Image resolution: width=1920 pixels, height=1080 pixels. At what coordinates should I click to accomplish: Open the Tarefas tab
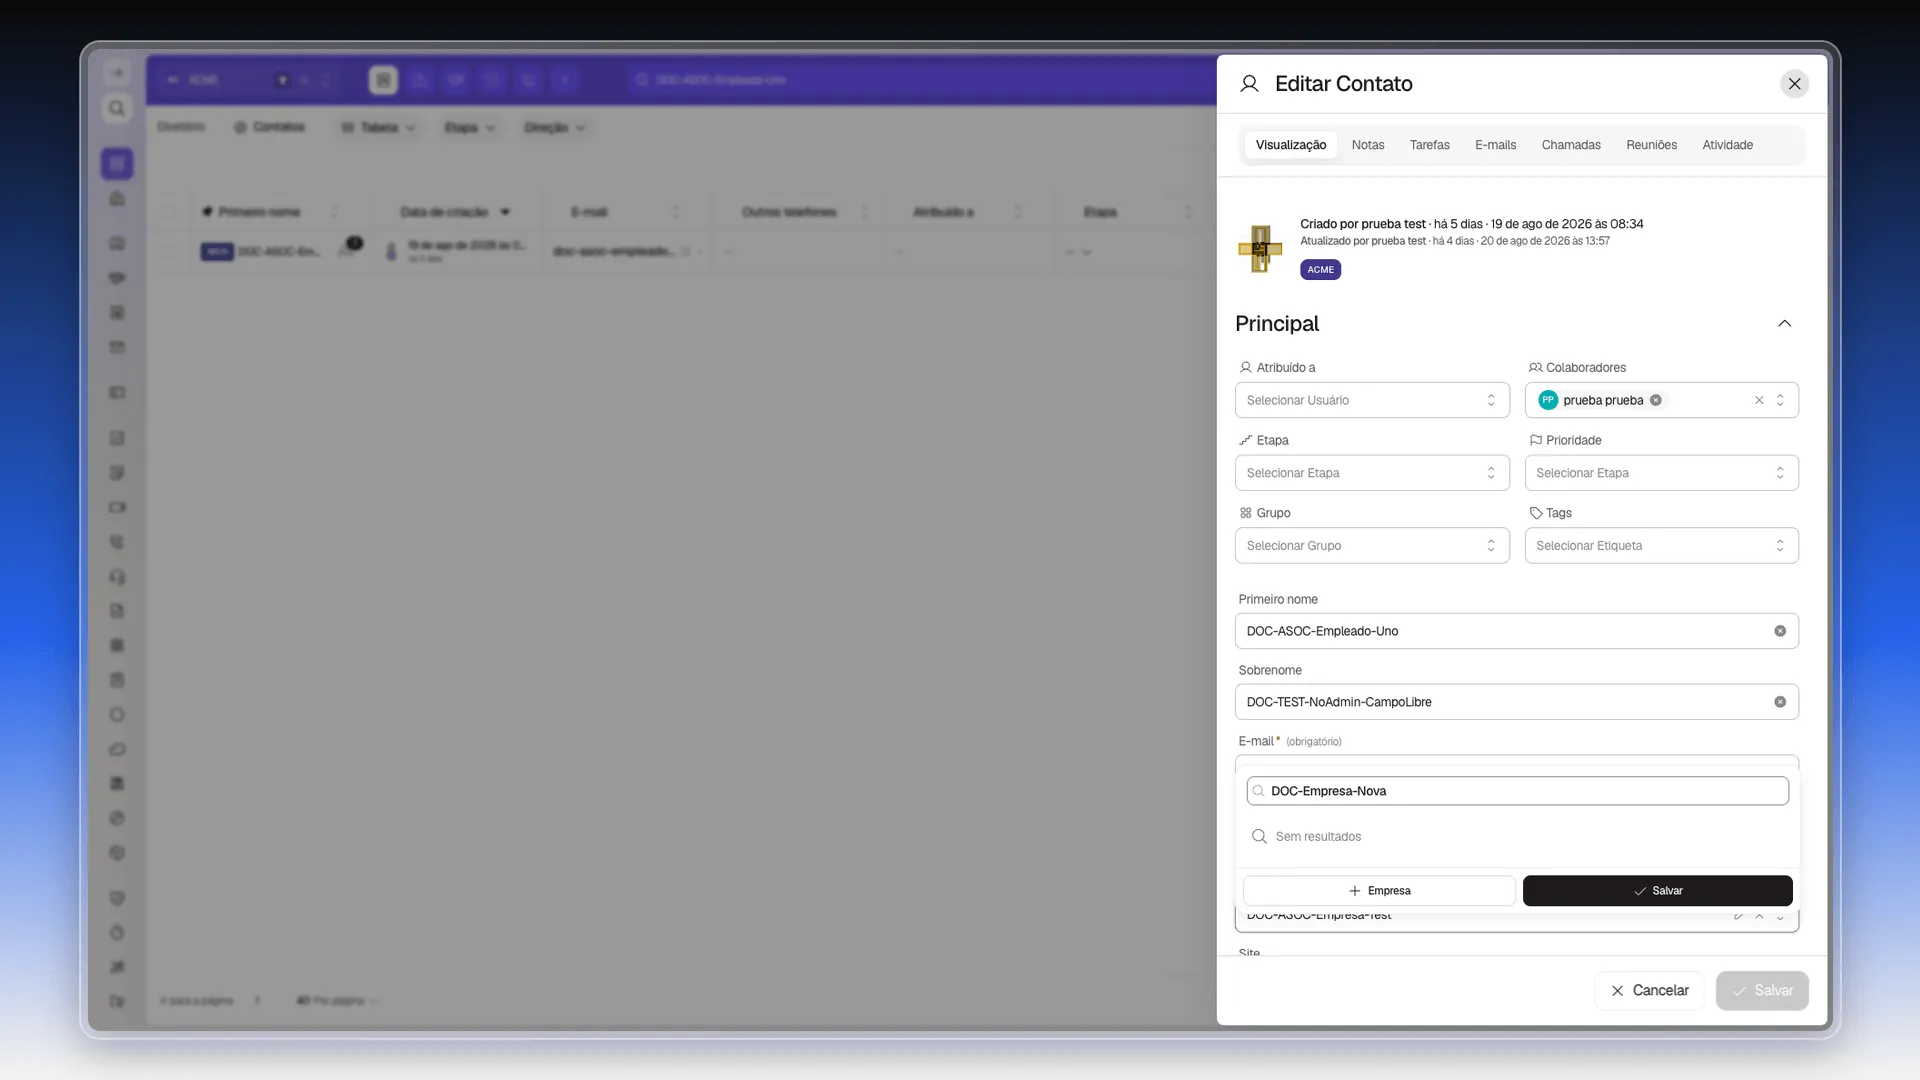[1429, 145]
